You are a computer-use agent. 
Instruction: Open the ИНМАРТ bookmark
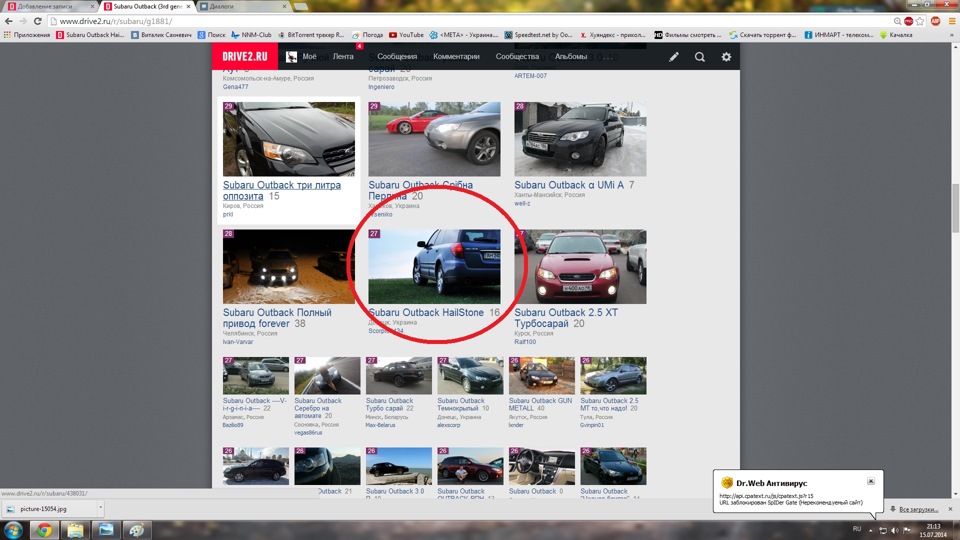point(839,35)
